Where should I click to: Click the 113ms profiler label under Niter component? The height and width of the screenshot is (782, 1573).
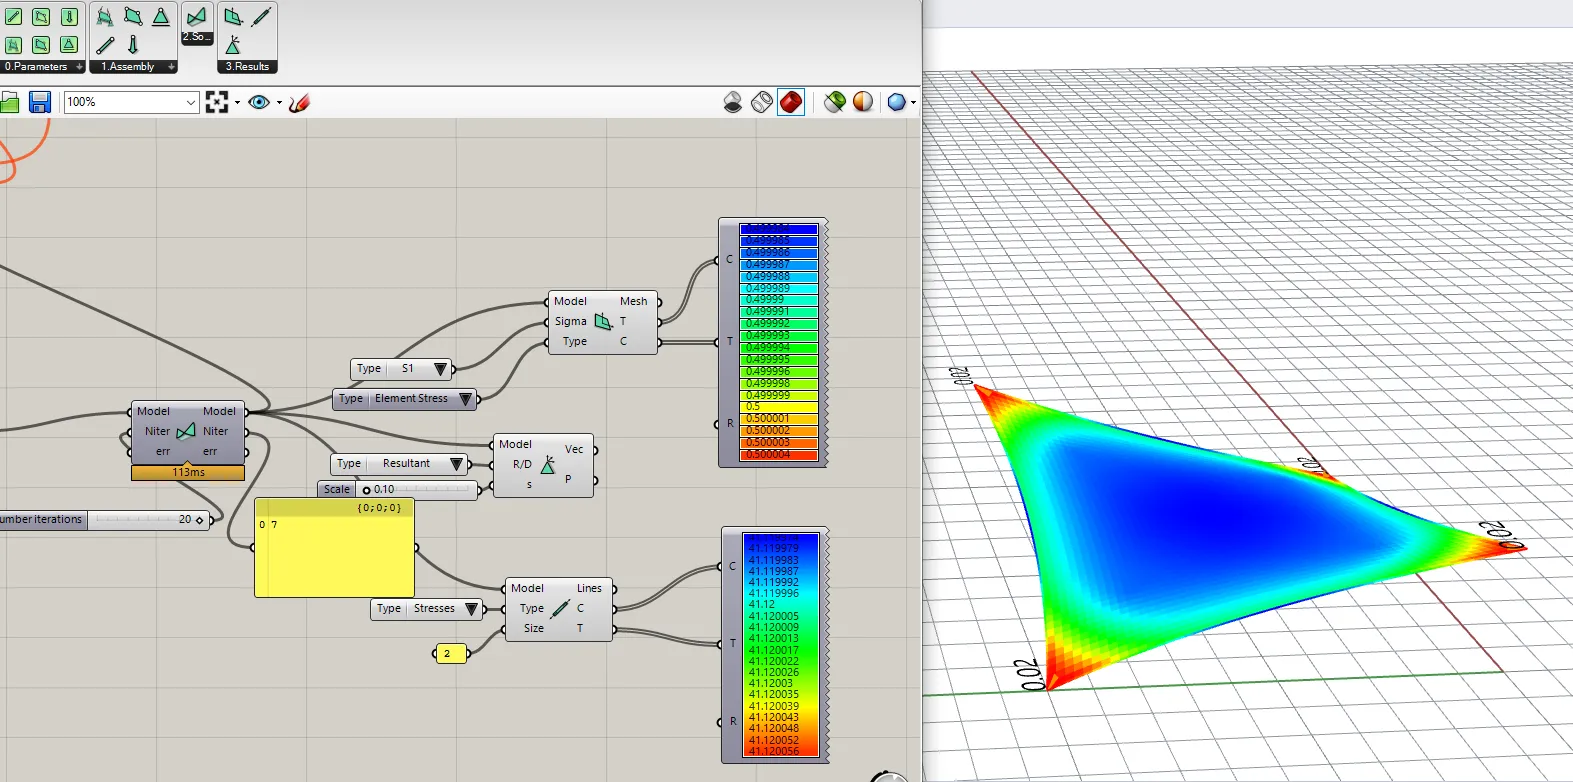(x=188, y=473)
